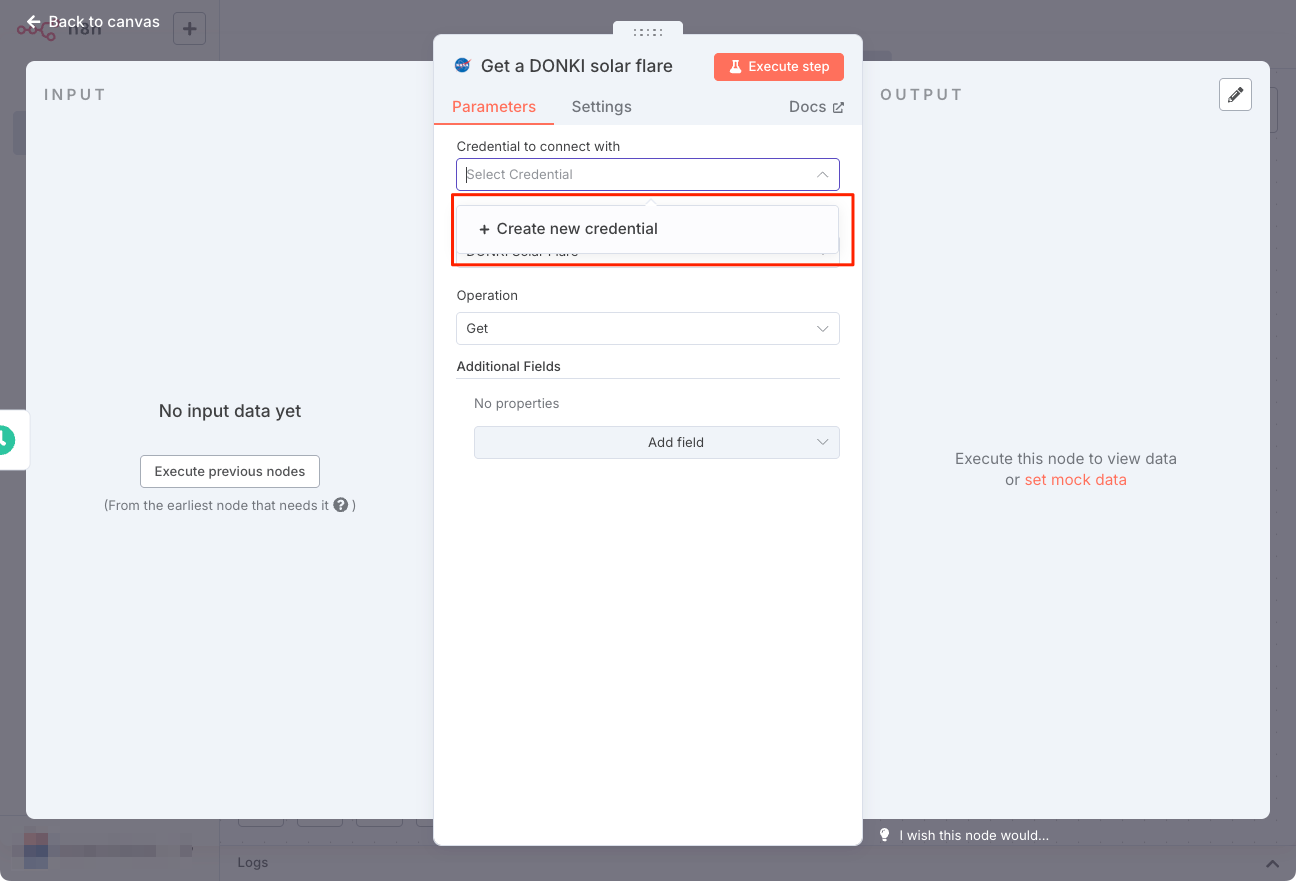This screenshot has height=881, width=1296.
Task: Click Execute previous nodes button
Action: click(230, 472)
